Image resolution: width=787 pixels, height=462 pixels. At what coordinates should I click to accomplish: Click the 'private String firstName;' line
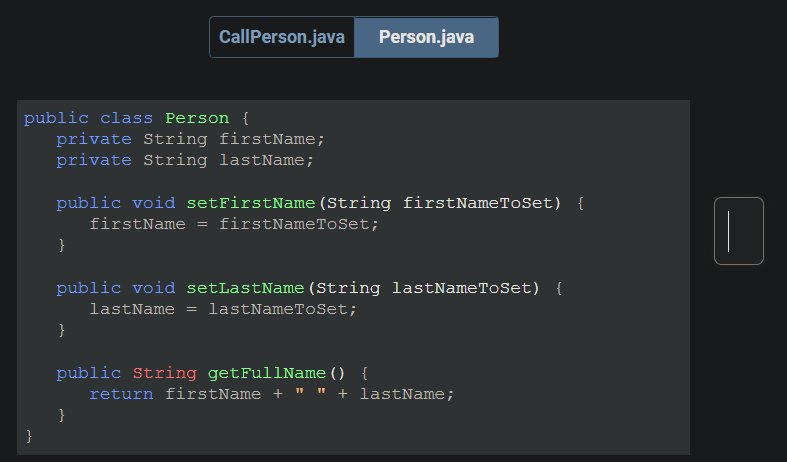coord(190,139)
